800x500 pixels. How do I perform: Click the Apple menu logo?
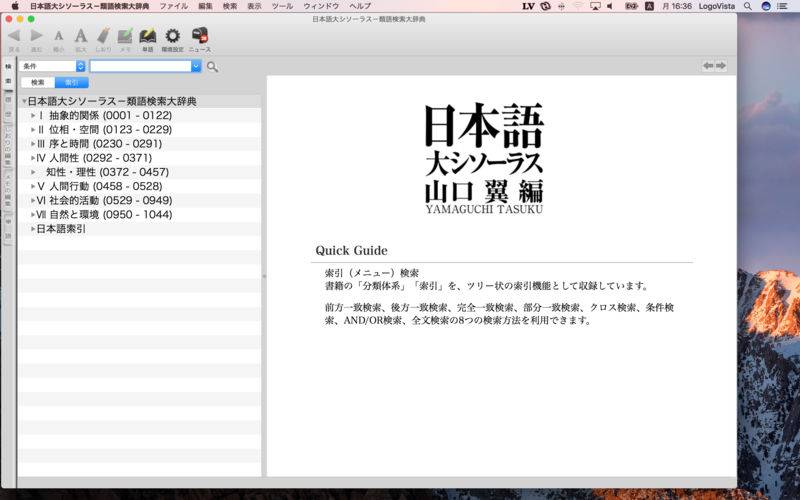[x=15, y=6]
